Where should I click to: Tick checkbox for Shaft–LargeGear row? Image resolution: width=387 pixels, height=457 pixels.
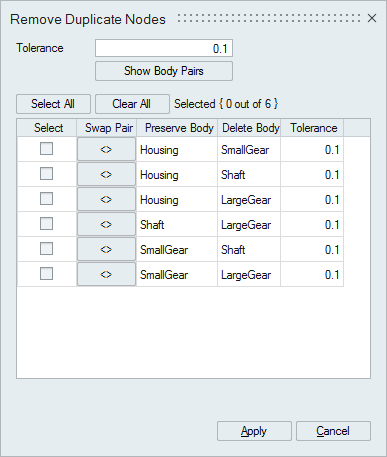point(46,224)
